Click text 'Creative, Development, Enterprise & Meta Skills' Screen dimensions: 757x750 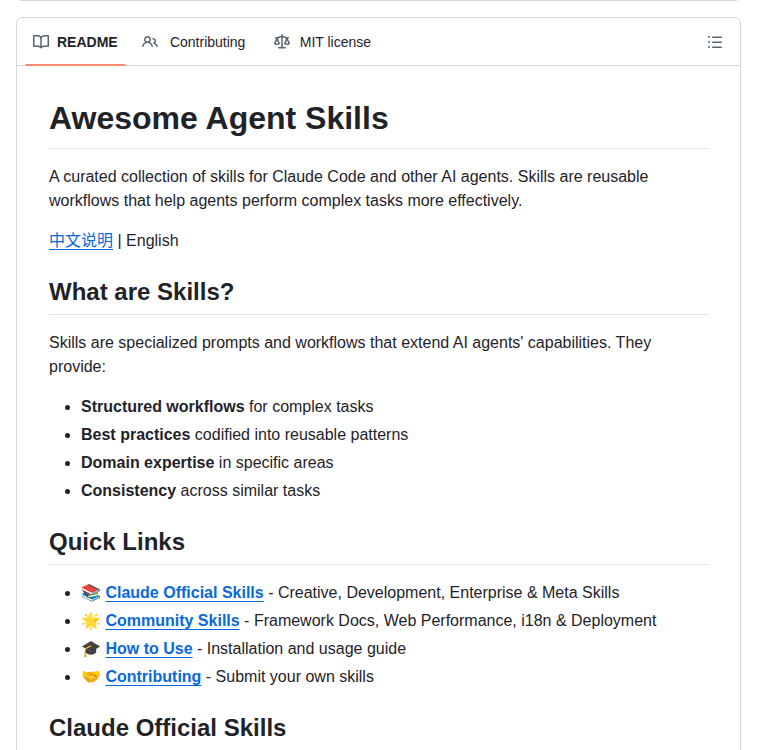449,592
